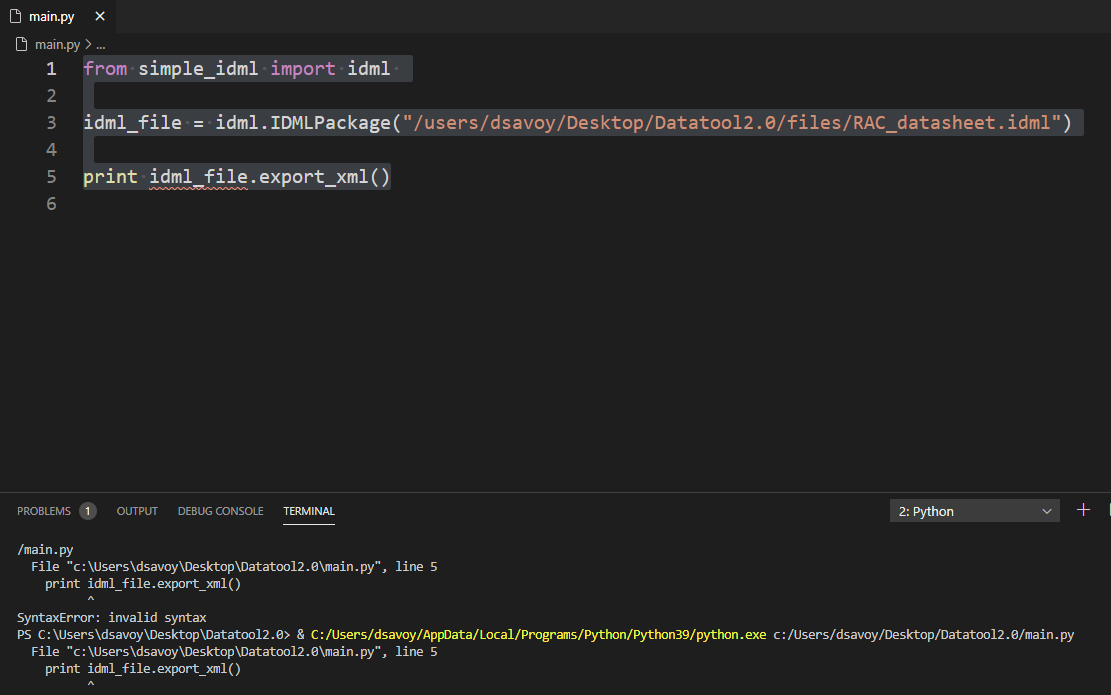Select the TERMINAL panel tab

[x=309, y=511]
